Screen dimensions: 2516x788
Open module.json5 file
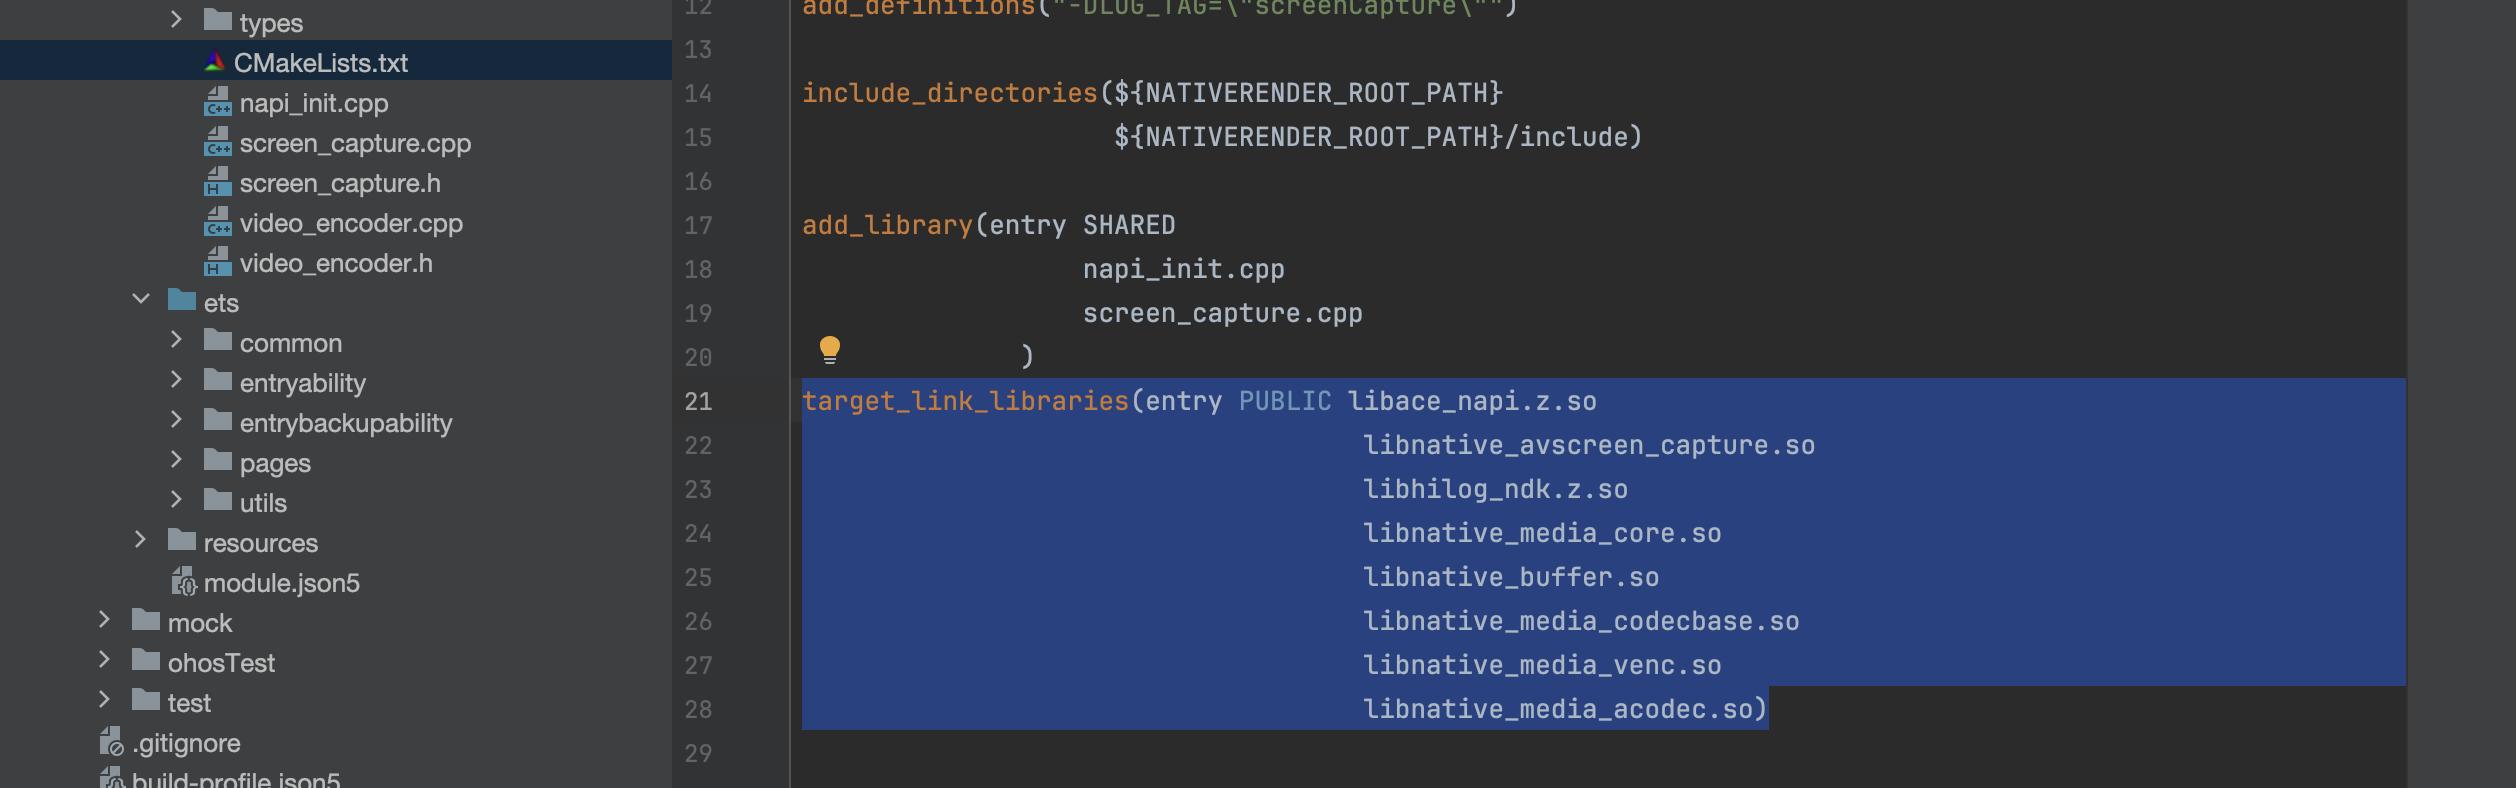pos(281,583)
